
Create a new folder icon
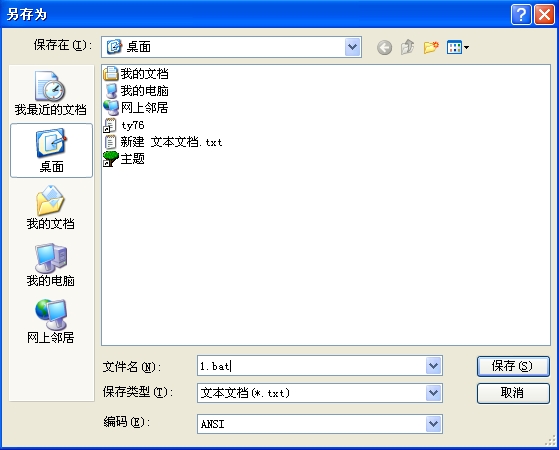coord(431,47)
